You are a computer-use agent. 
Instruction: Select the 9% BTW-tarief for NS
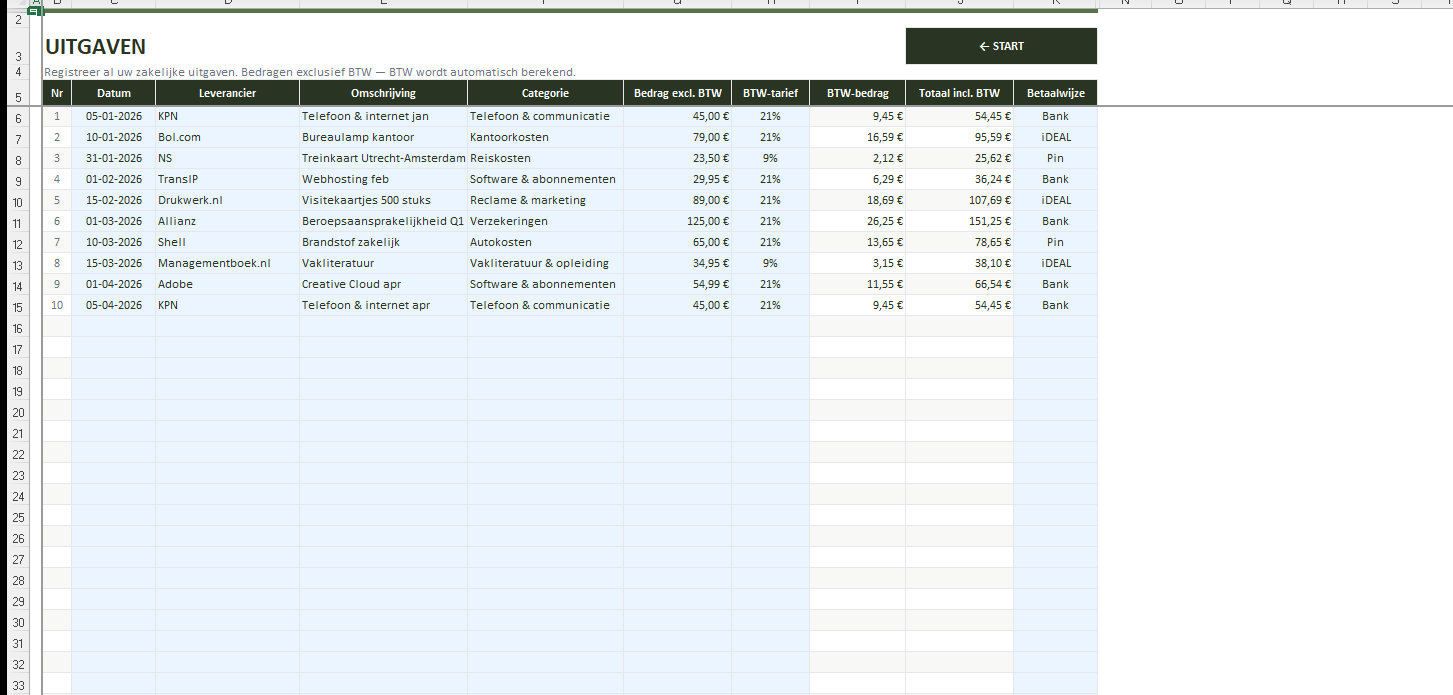pyautogui.click(x=770, y=158)
